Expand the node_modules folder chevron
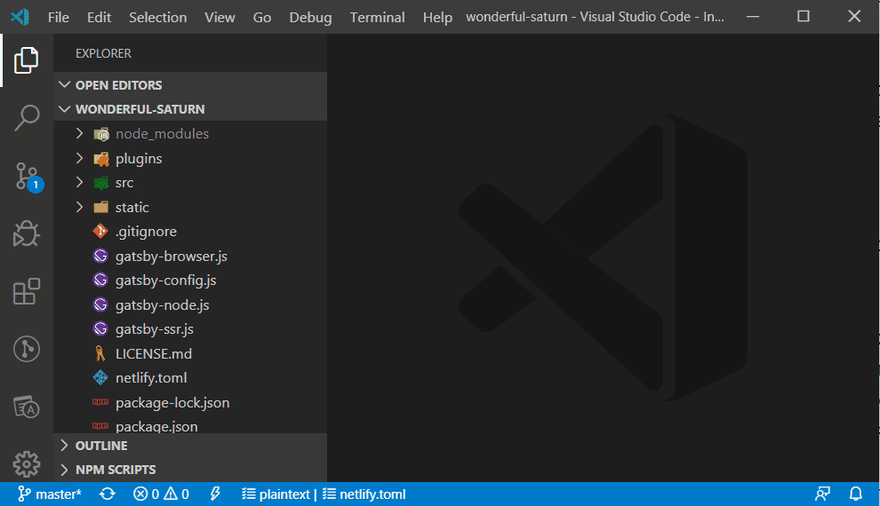This screenshot has height=506, width=880. pos(79,134)
